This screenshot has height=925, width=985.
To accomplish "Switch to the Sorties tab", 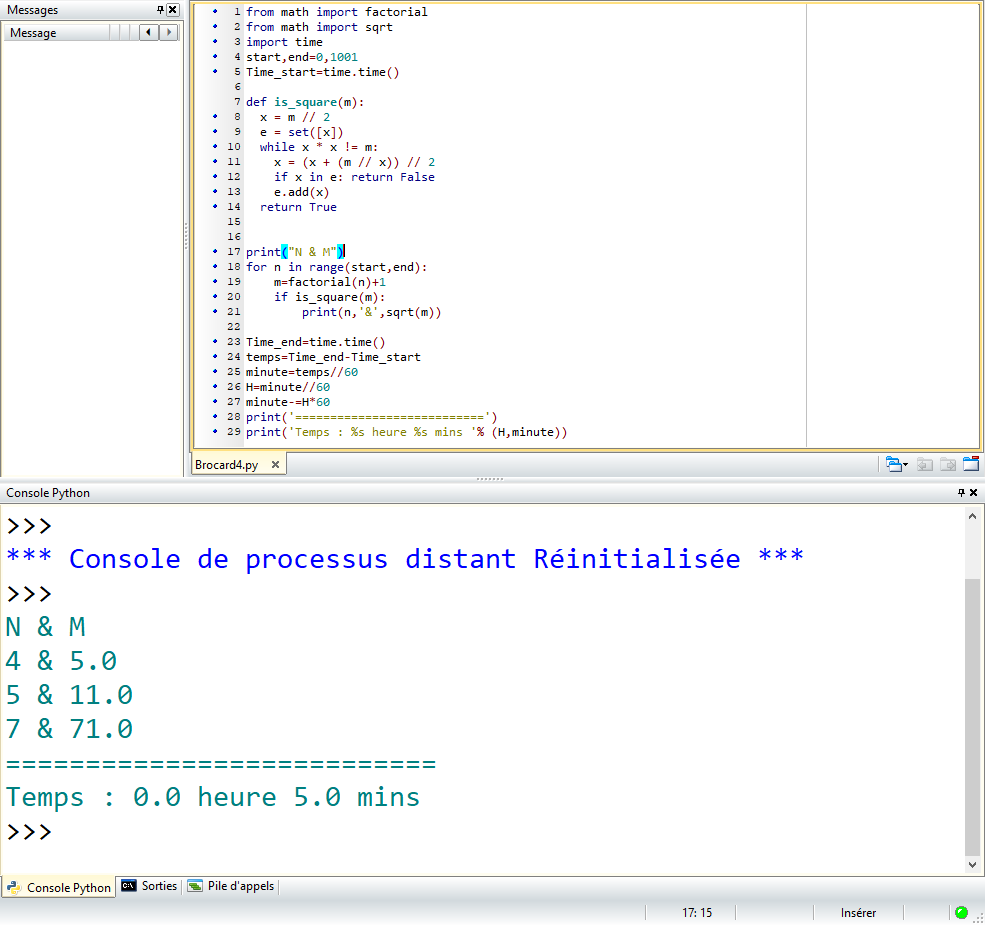I will pos(150,886).
